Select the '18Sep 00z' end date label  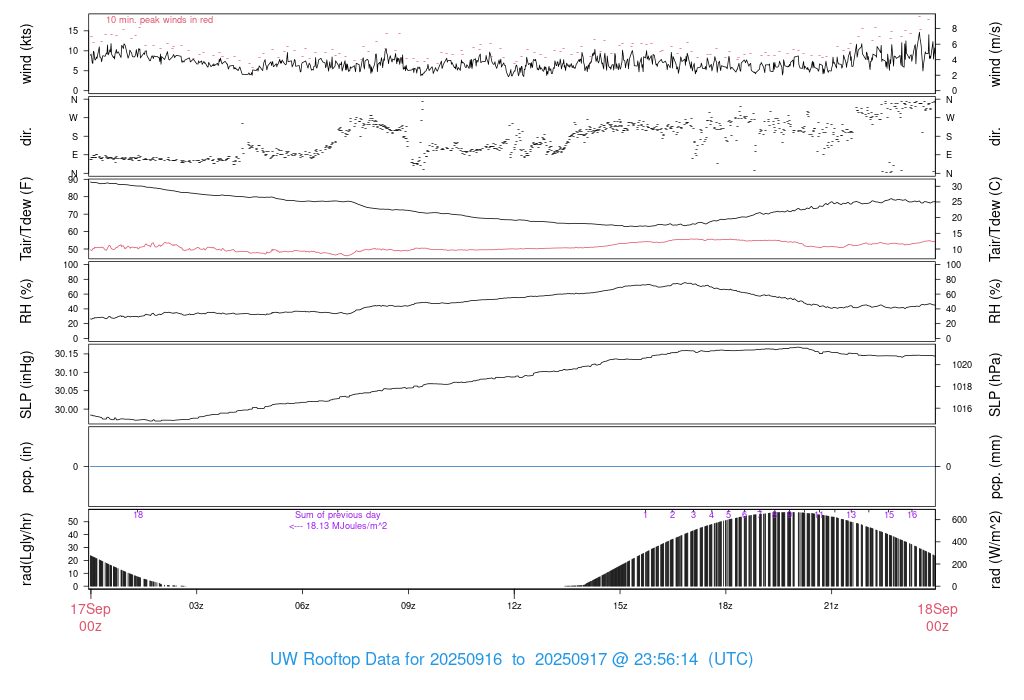point(937,618)
